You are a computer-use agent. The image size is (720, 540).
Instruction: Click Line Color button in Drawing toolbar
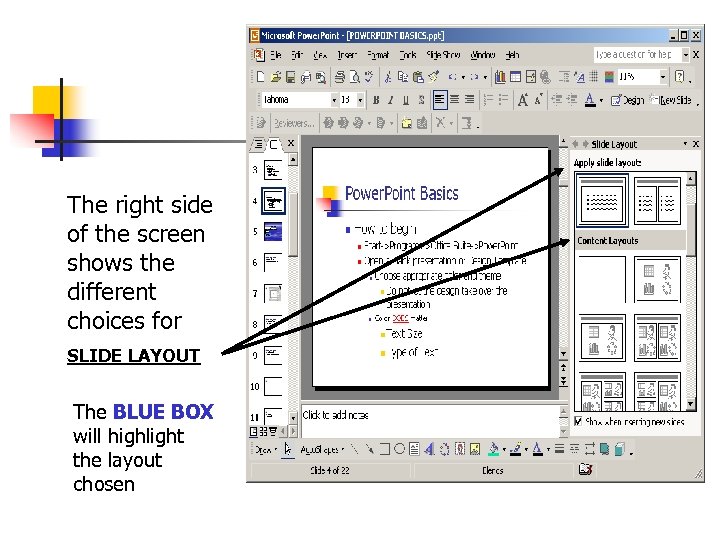516,449
